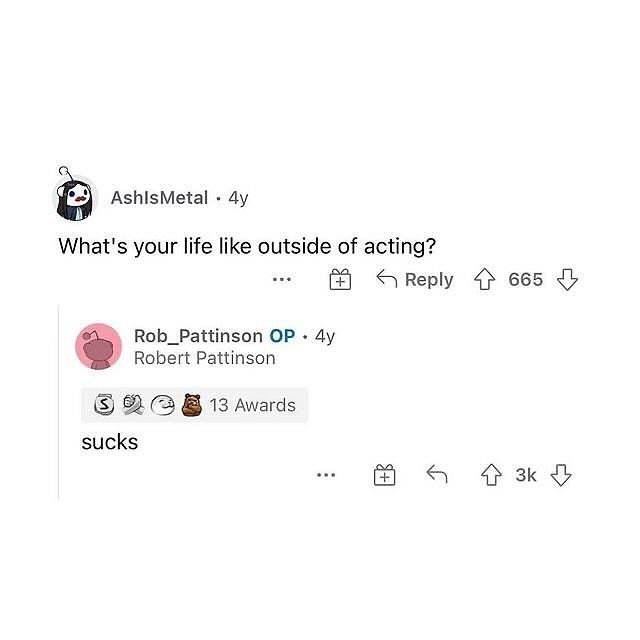The image size is (640, 640).
Task: Collapse the reply thread line
Action: coord(59,402)
